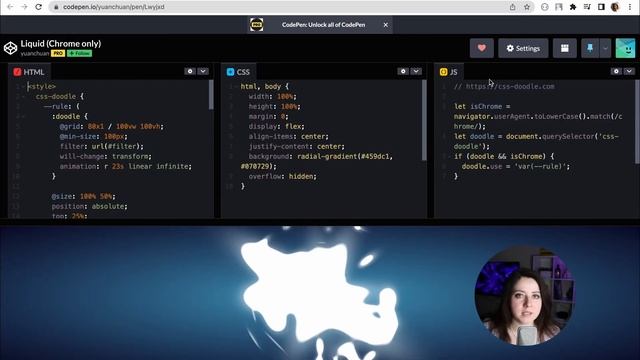
Task: Go back in browser history
Action: coord(10,7)
